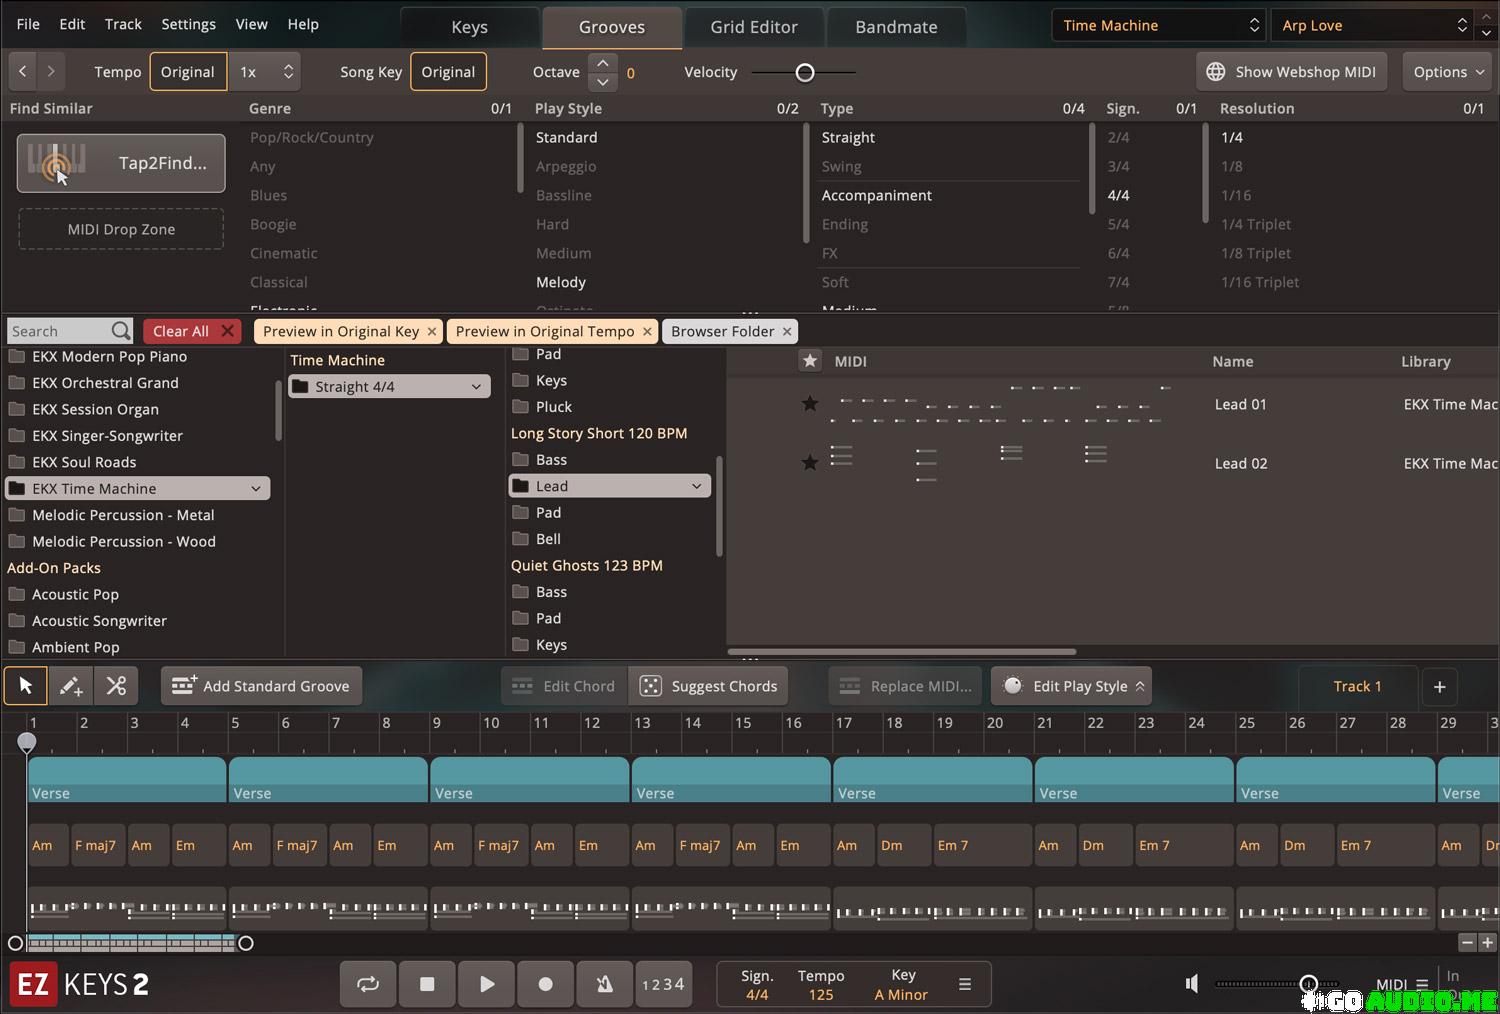Select the scissors cut tool

point(116,686)
